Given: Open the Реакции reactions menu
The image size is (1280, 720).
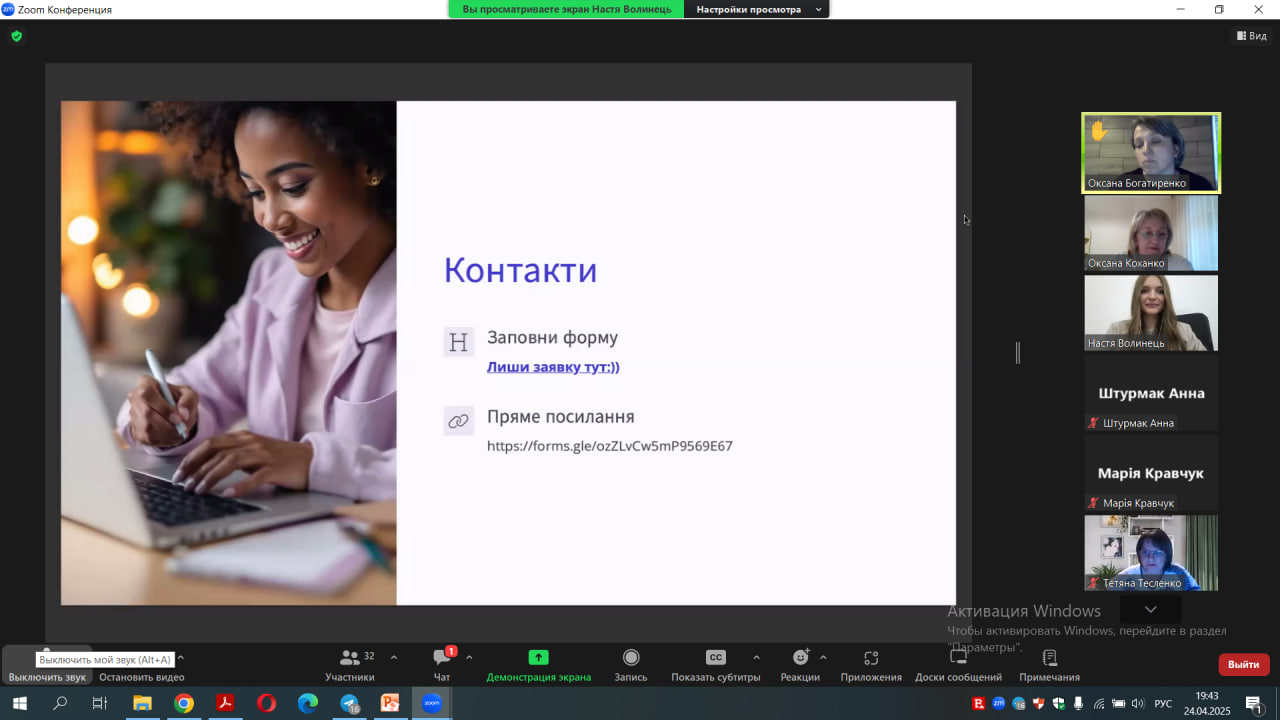Looking at the screenshot, I should [x=800, y=666].
